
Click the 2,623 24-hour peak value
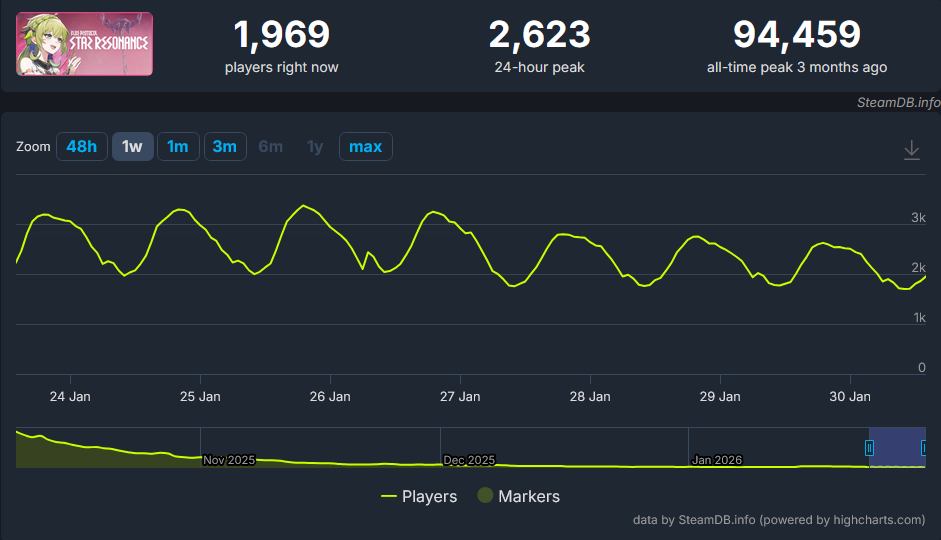pyautogui.click(x=540, y=35)
